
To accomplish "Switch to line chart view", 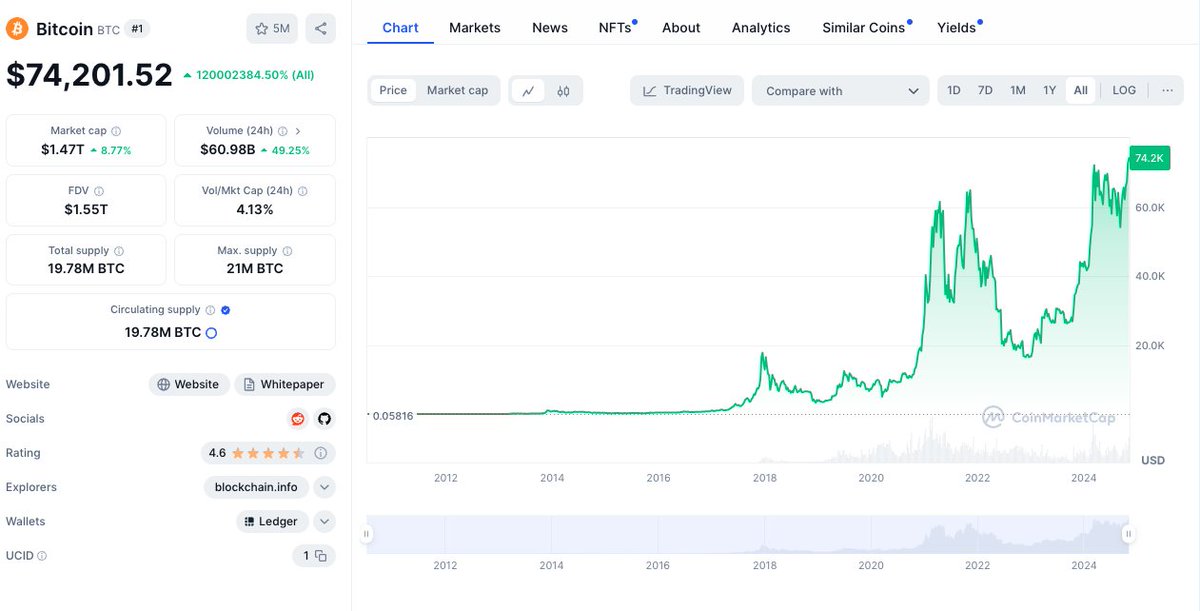I will 528,91.
